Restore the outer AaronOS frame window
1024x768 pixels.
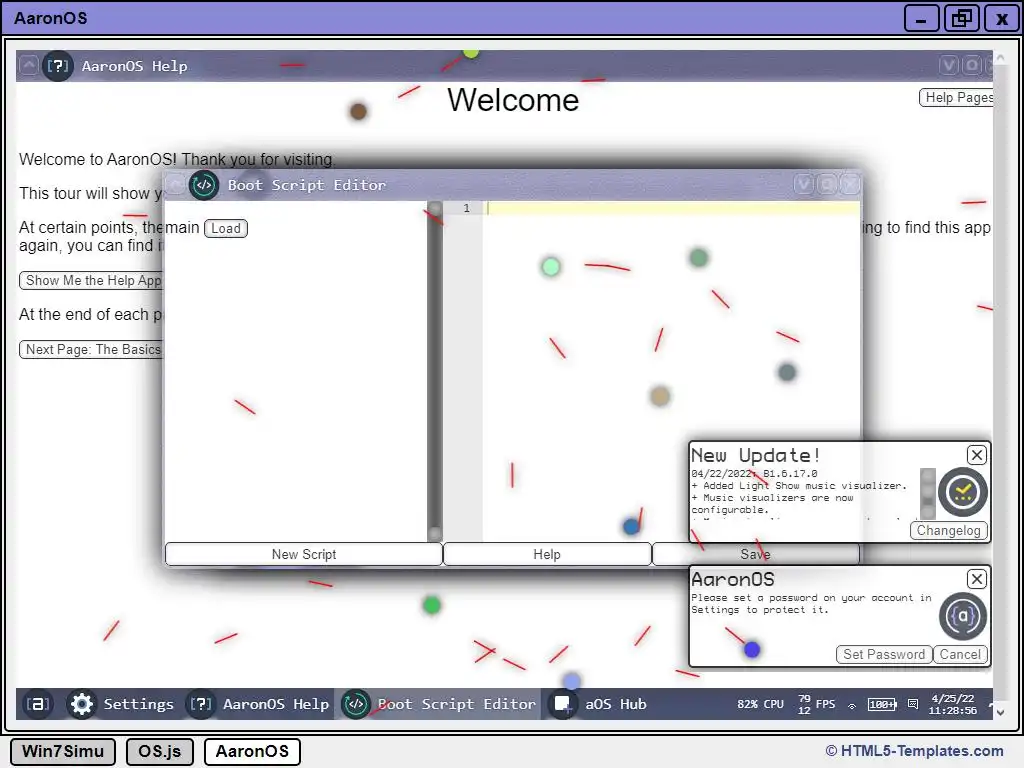click(962, 18)
